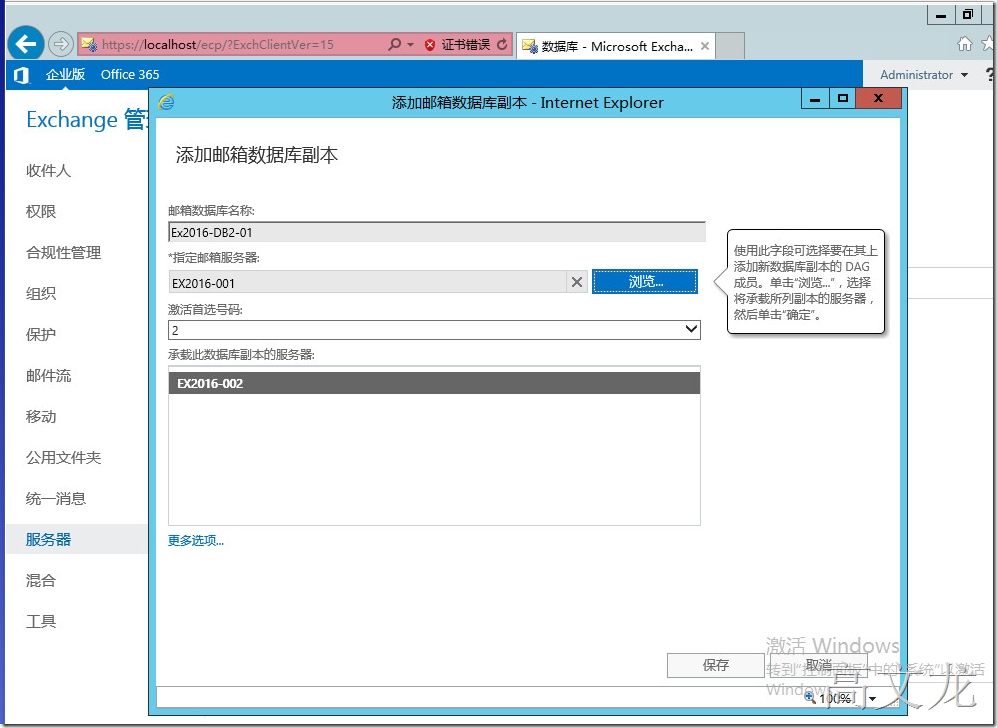Open the new blank browser tab

coord(730,46)
